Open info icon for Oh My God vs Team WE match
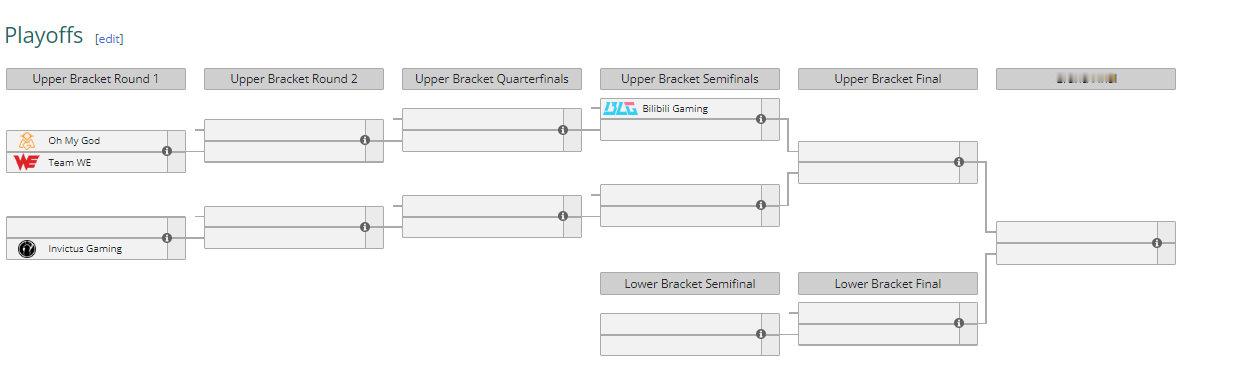Viewport: 1244px width, 371px height. pyautogui.click(x=167, y=151)
